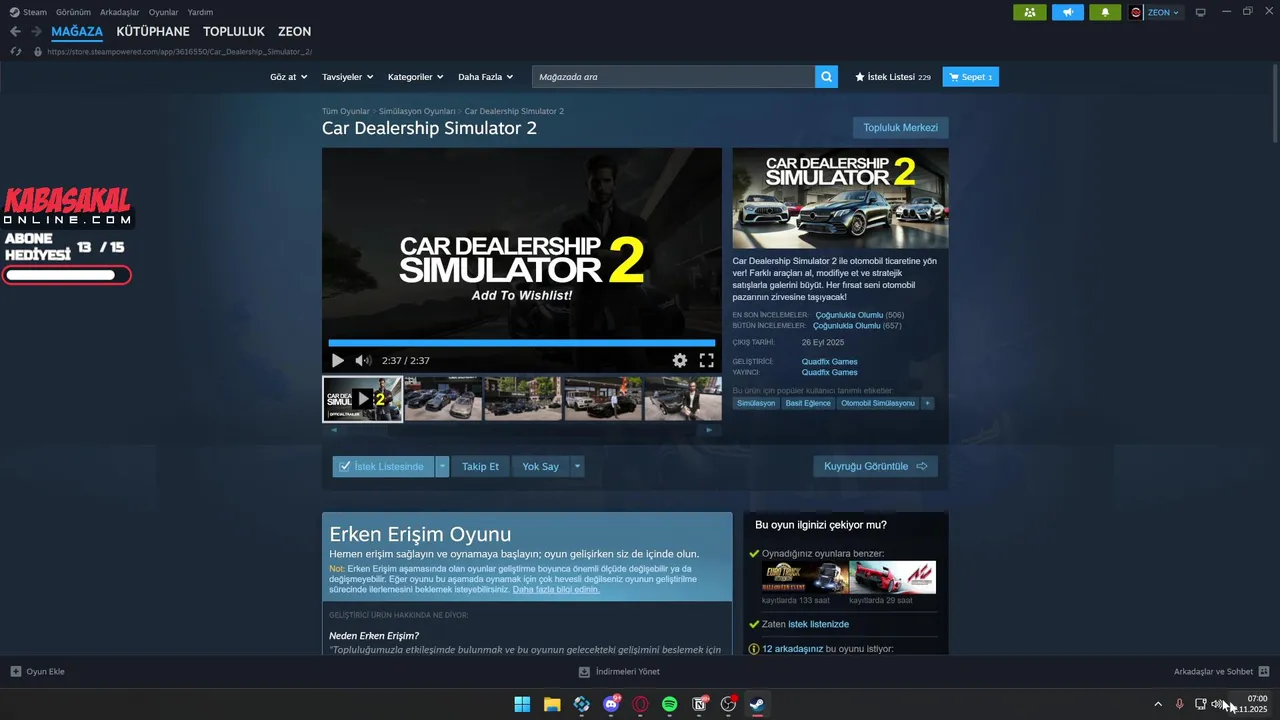Open OBS Studio in taskbar
This screenshot has width=1280, height=720.
(x=729, y=704)
